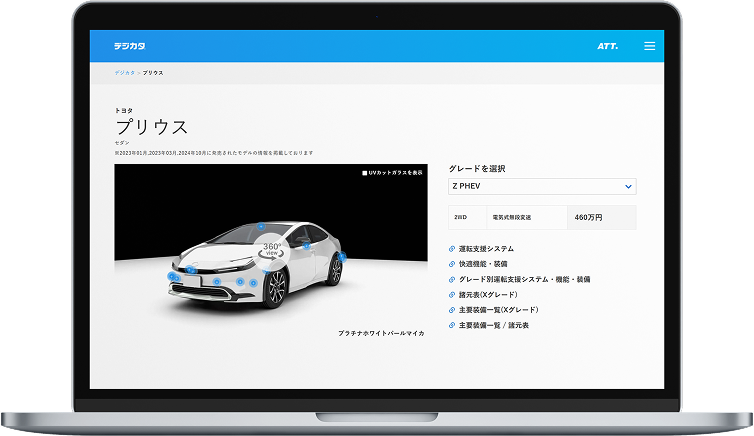Image resolution: width=754 pixels, height=436 pixels.
Task: Click the white Prius car image
Action: (257, 266)
